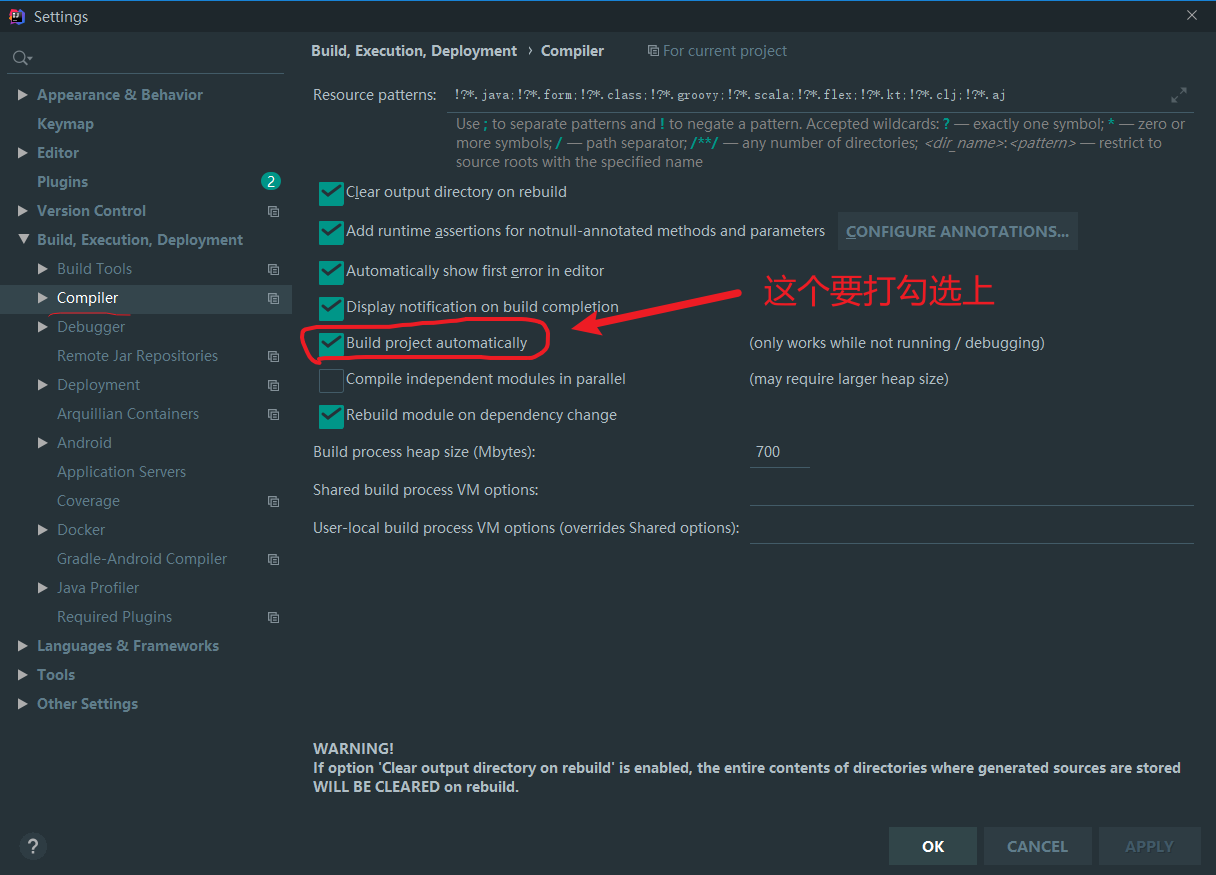Toggle Add runtime assertions for notnull-annotated methods
This screenshot has height=875, width=1216.
(x=331, y=232)
